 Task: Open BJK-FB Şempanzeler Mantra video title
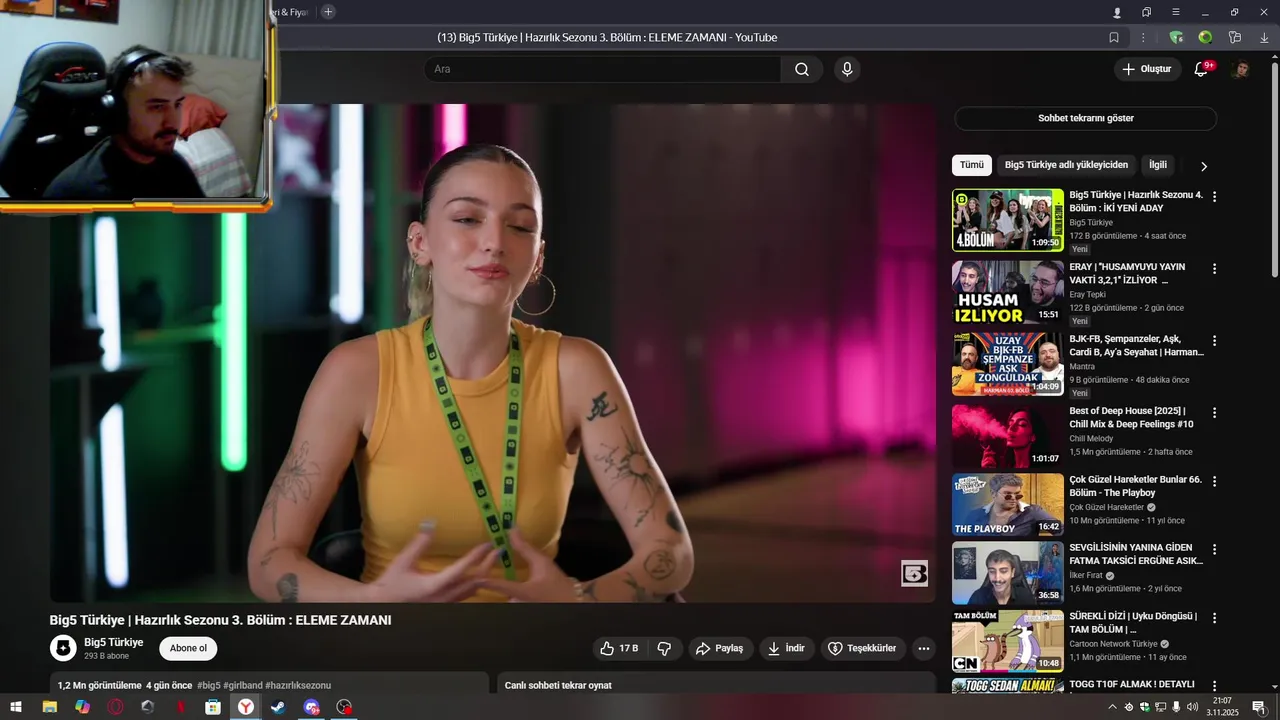[1136, 345]
